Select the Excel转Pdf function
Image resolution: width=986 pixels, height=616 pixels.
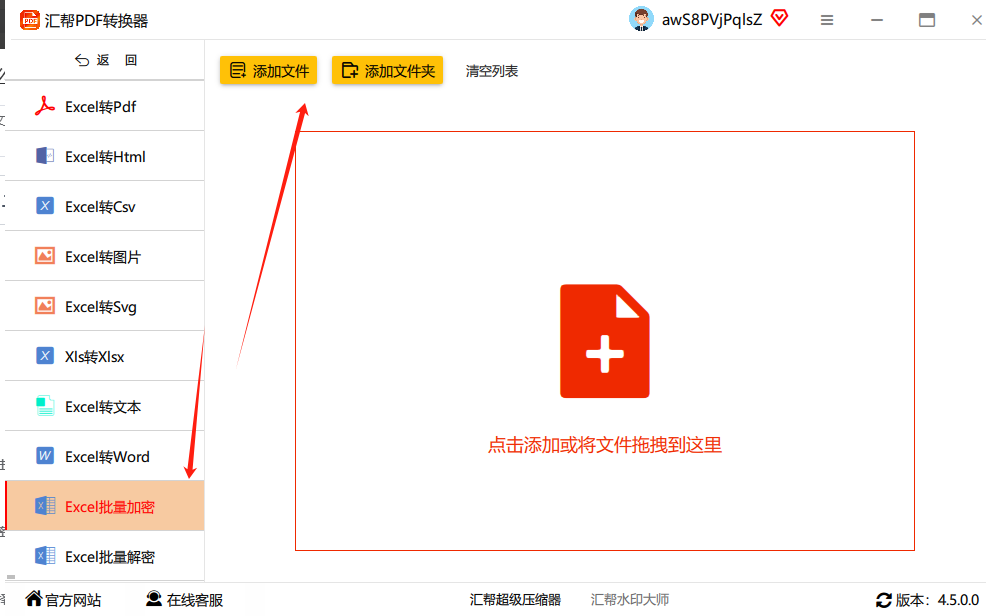(x=104, y=106)
